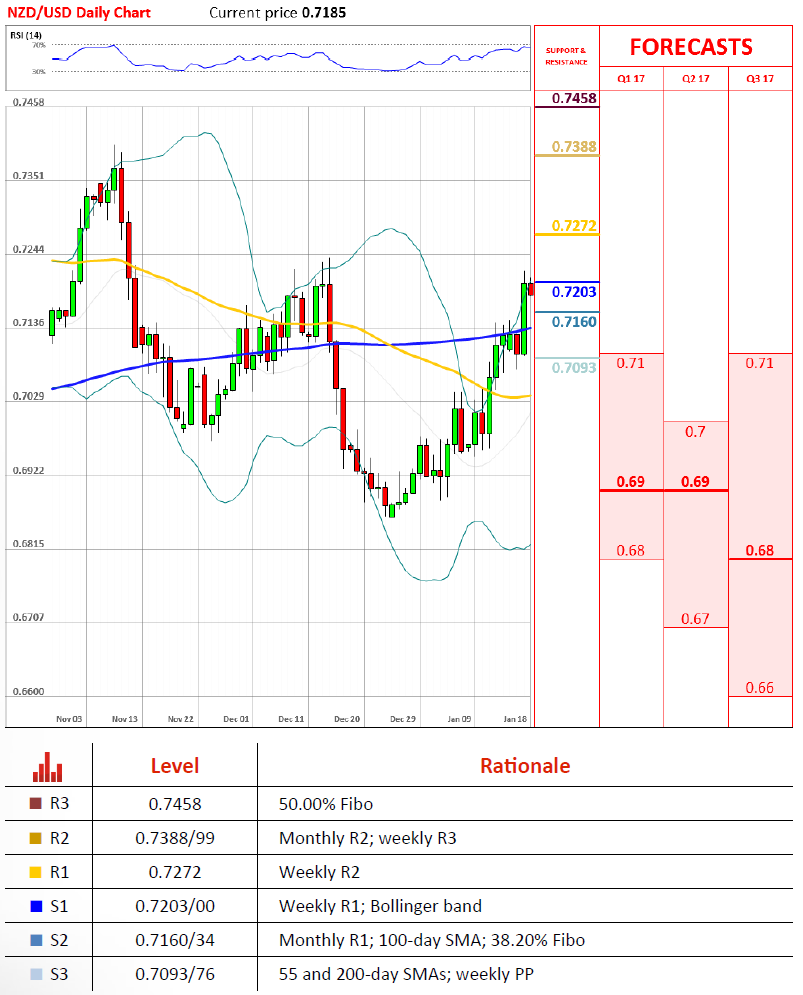Open the Q1 17 forecast column header

point(631,79)
